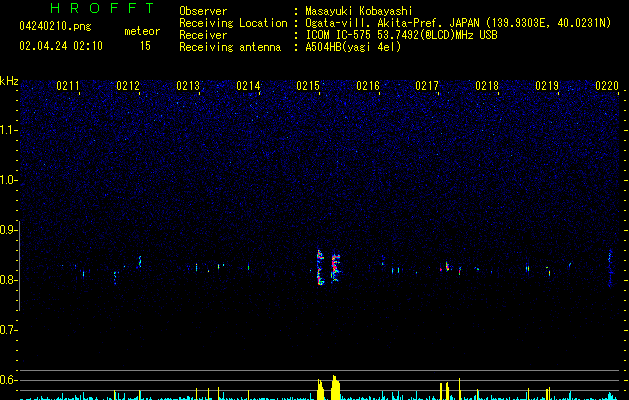Click the 0.8 kHz axis label
Image resolution: width=629 pixels, height=400 pixels.
[x=8, y=280]
